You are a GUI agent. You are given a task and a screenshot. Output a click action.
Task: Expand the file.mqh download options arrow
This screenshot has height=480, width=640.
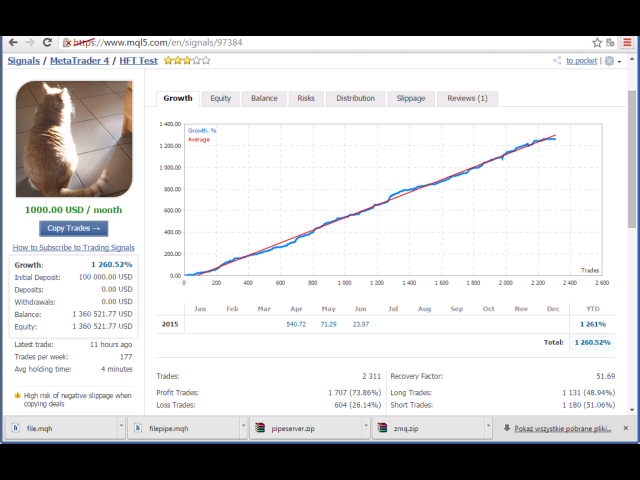point(118,428)
